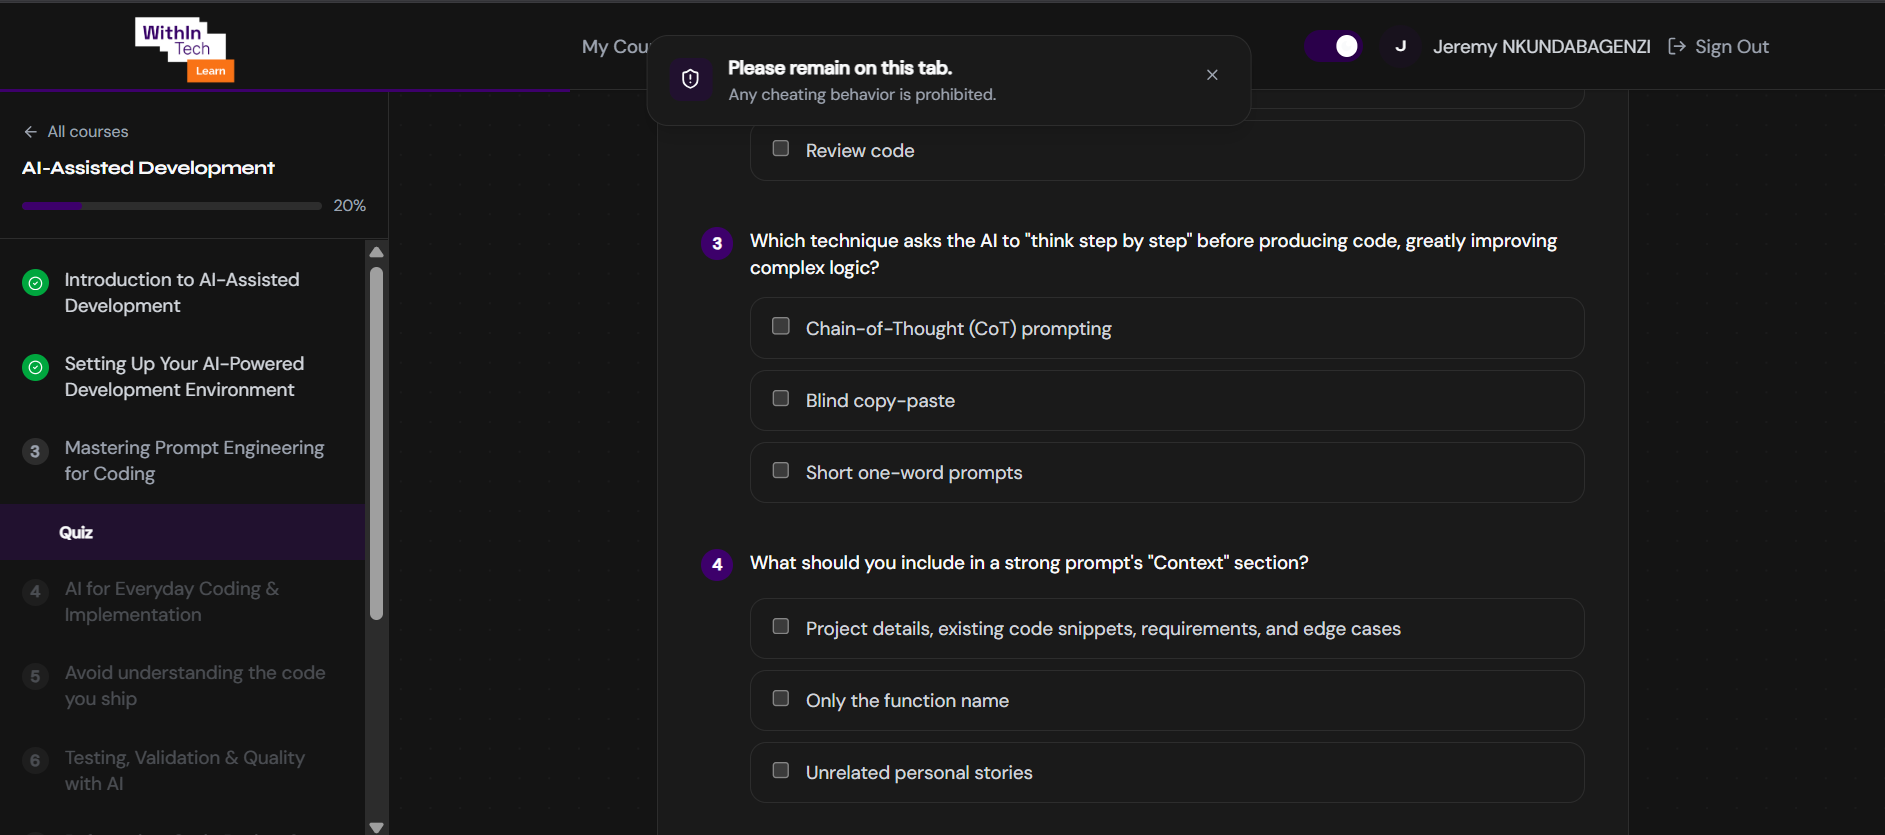Check the Short one-word prompts option
This screenshot has height=835, width=1885.
click(x=781, y=470)
